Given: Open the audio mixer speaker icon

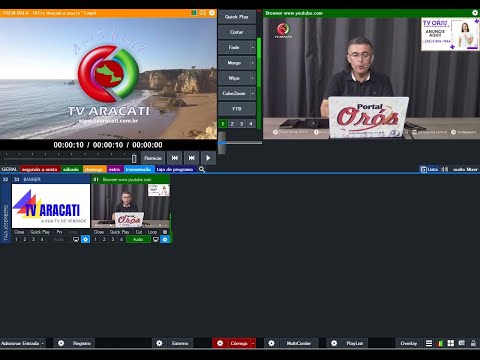Looking at the screenshot, I should click(444, 169).
